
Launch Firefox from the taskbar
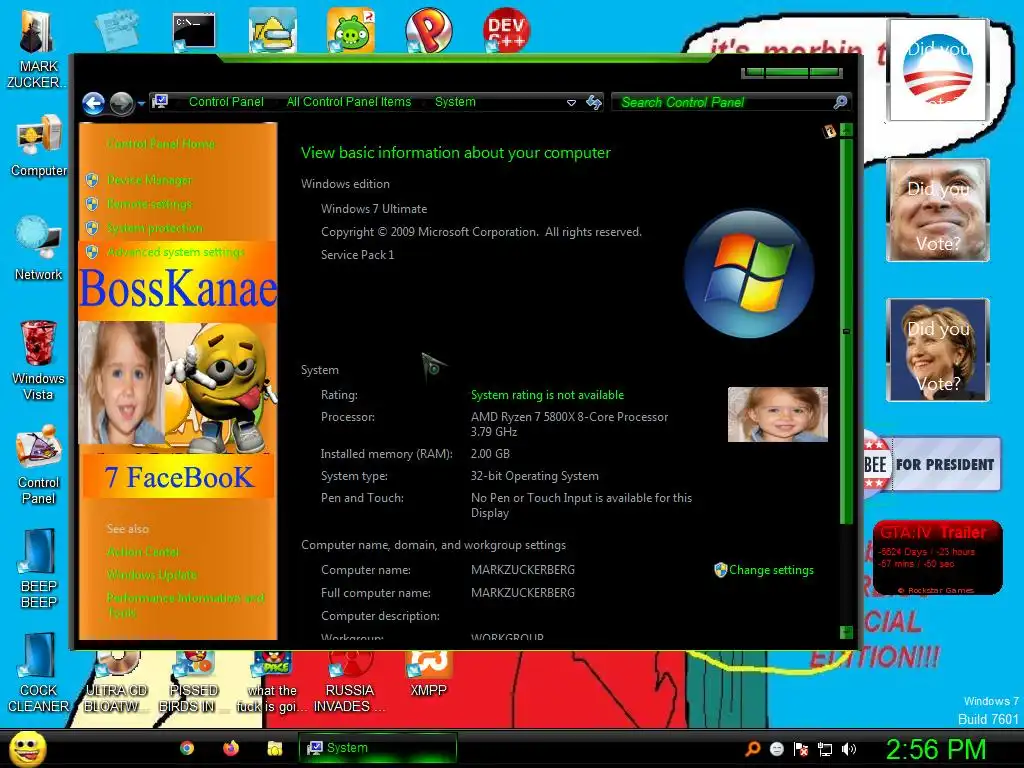(231, 748)
